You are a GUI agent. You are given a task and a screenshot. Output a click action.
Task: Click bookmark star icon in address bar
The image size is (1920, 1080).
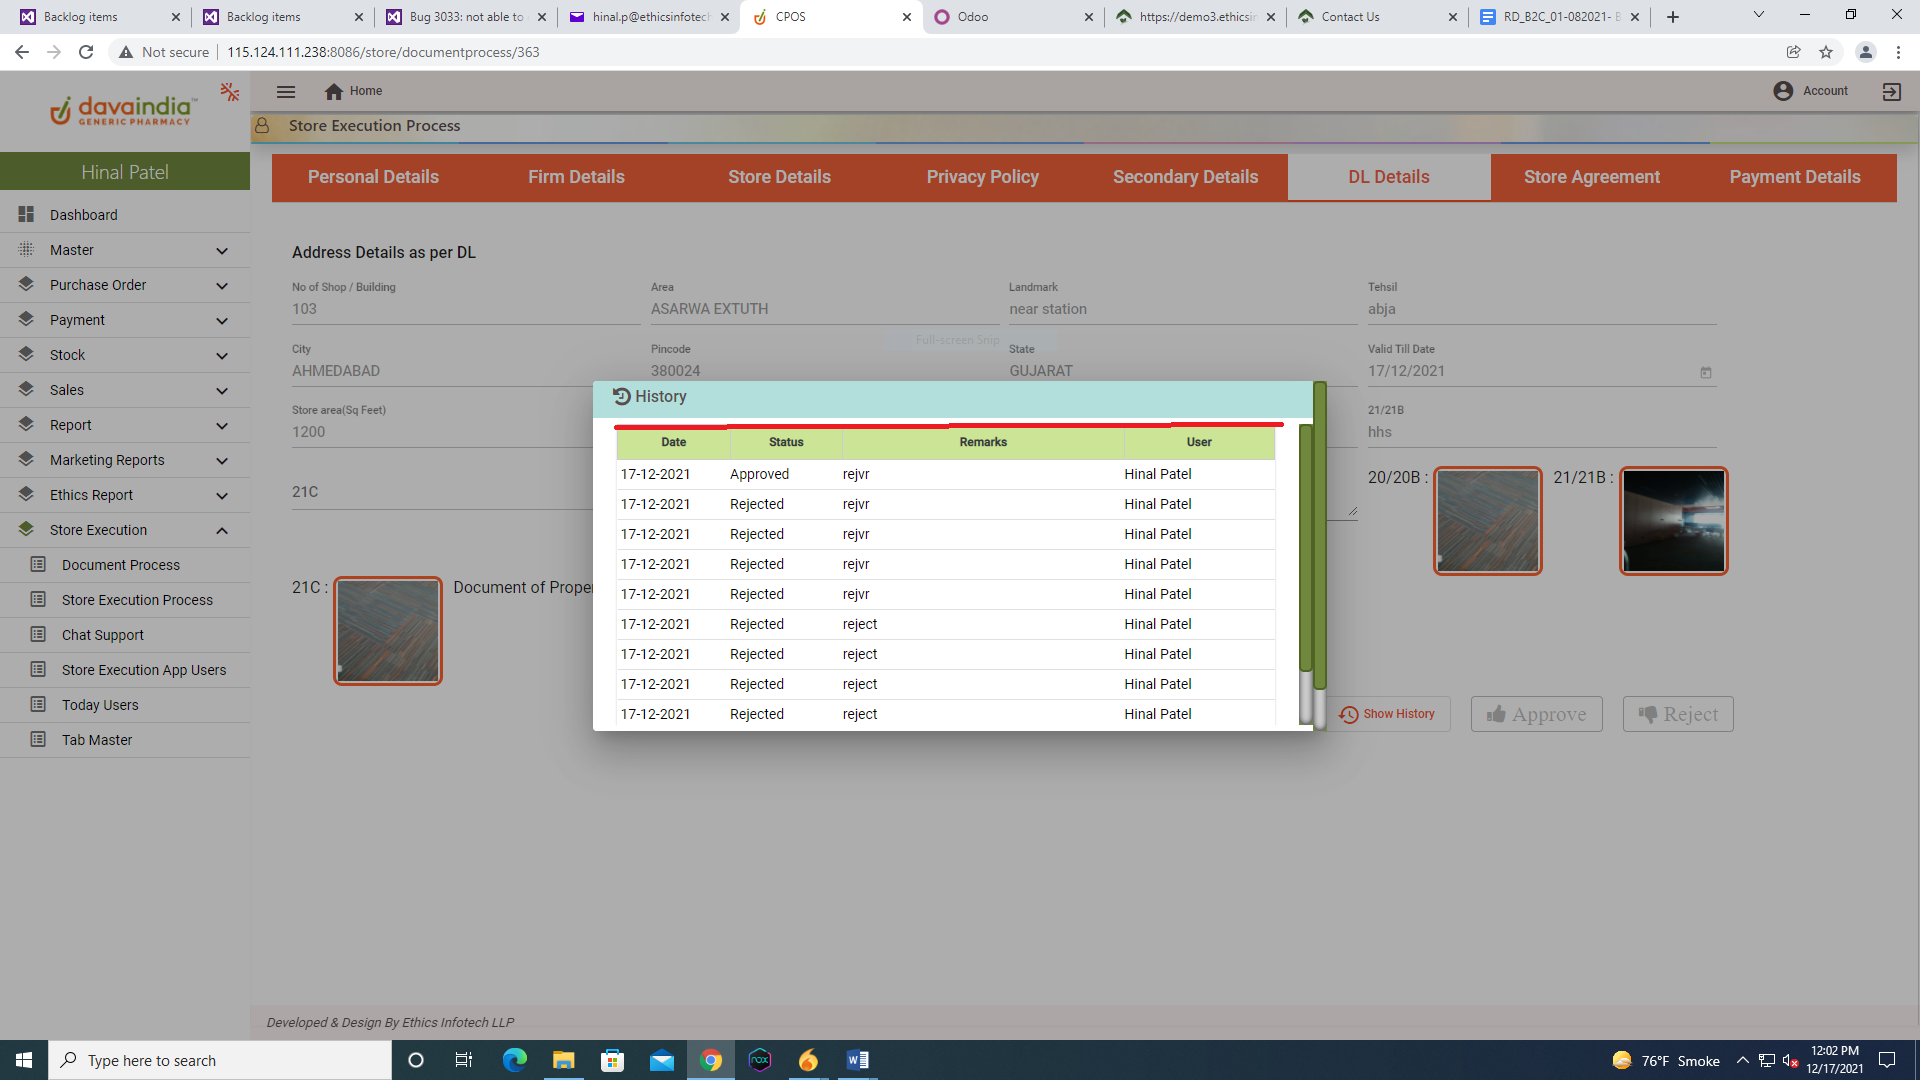pos(1826,52)
